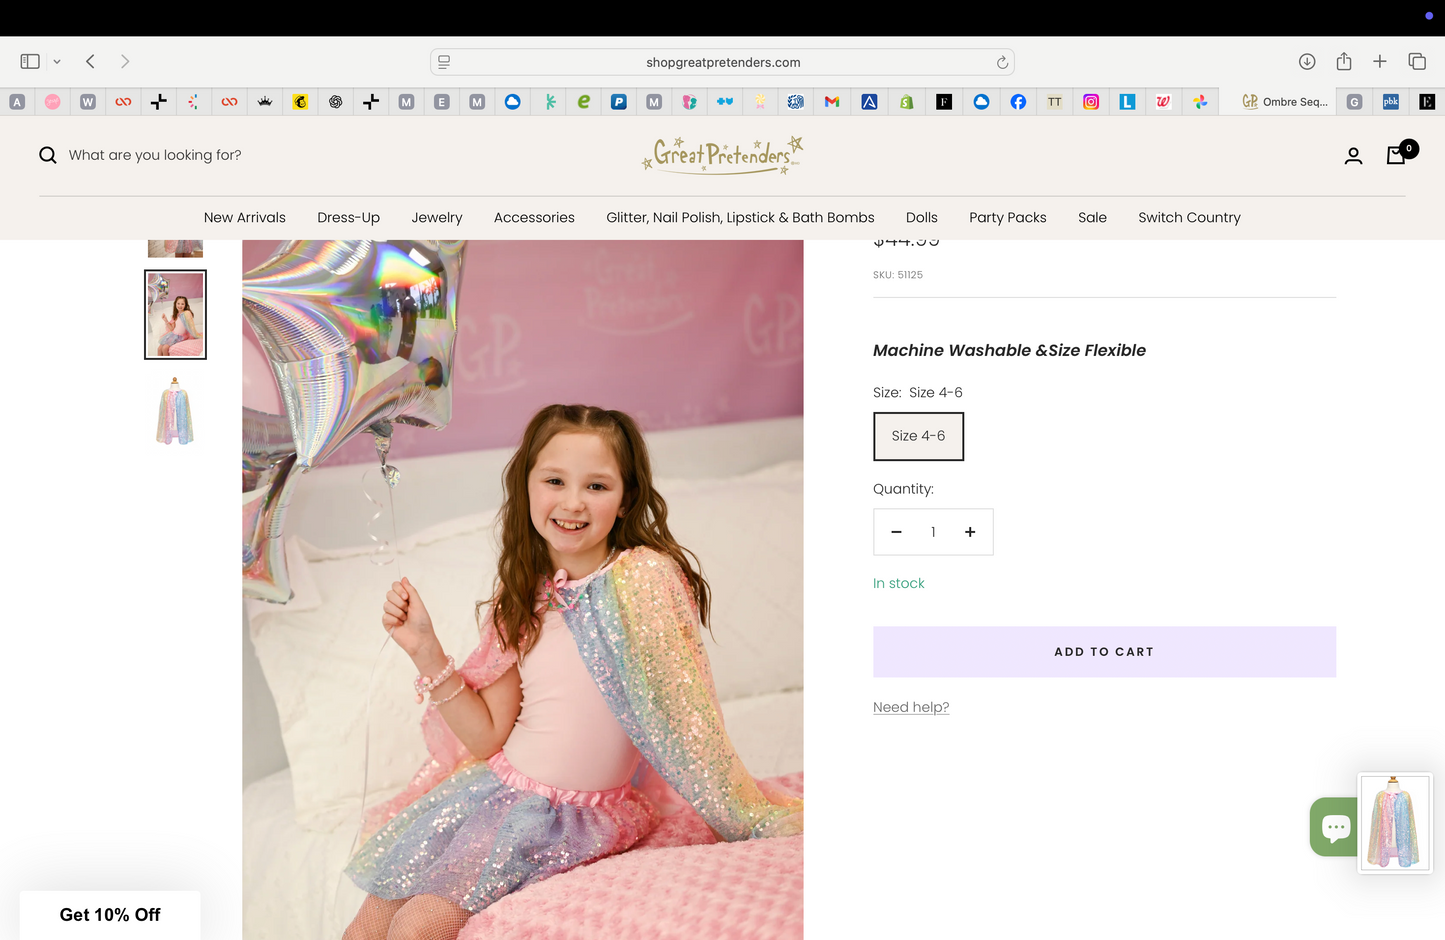Image resolution: width=1445 pixels, height=940 pixels.
Task: Open the account login icon
Action: [1353, 156]
